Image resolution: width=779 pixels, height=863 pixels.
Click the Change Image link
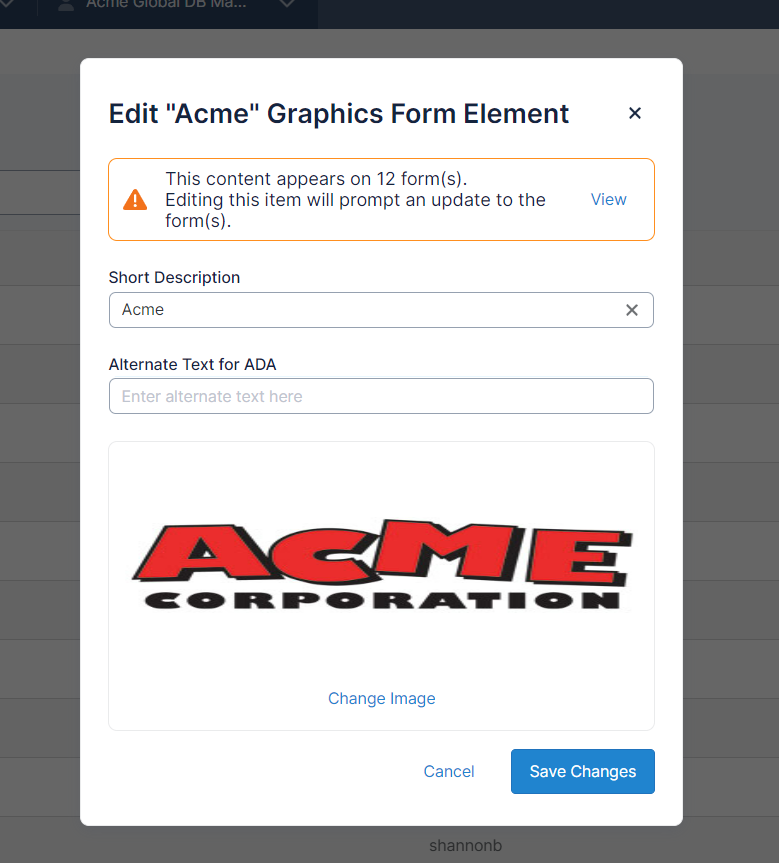(381, 698)
